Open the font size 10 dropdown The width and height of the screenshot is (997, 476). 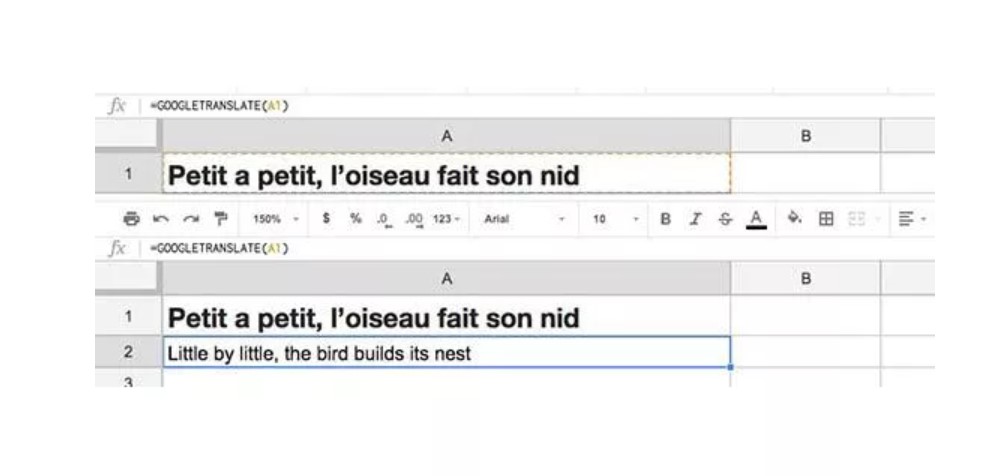610,218
